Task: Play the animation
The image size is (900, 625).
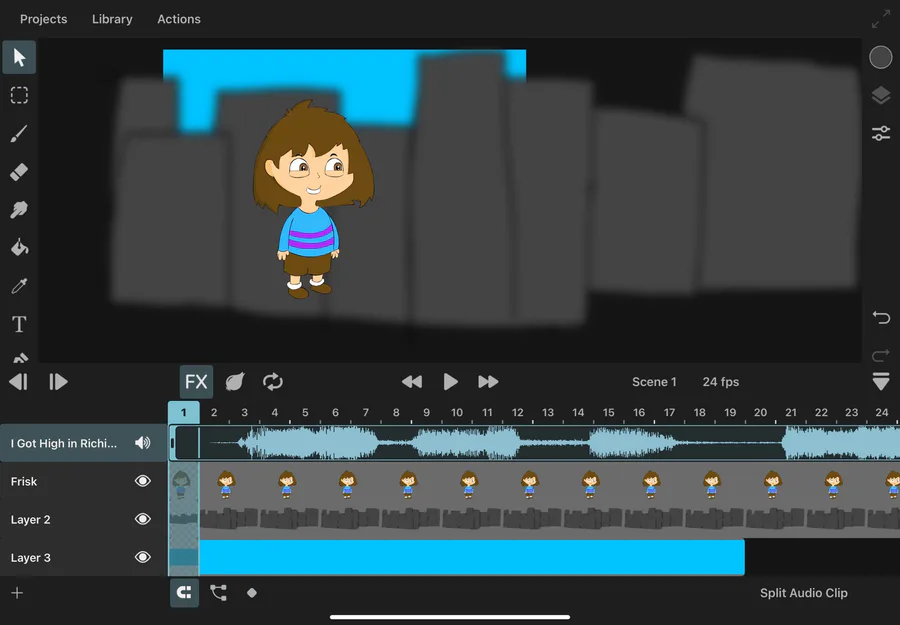Action: 451,382
